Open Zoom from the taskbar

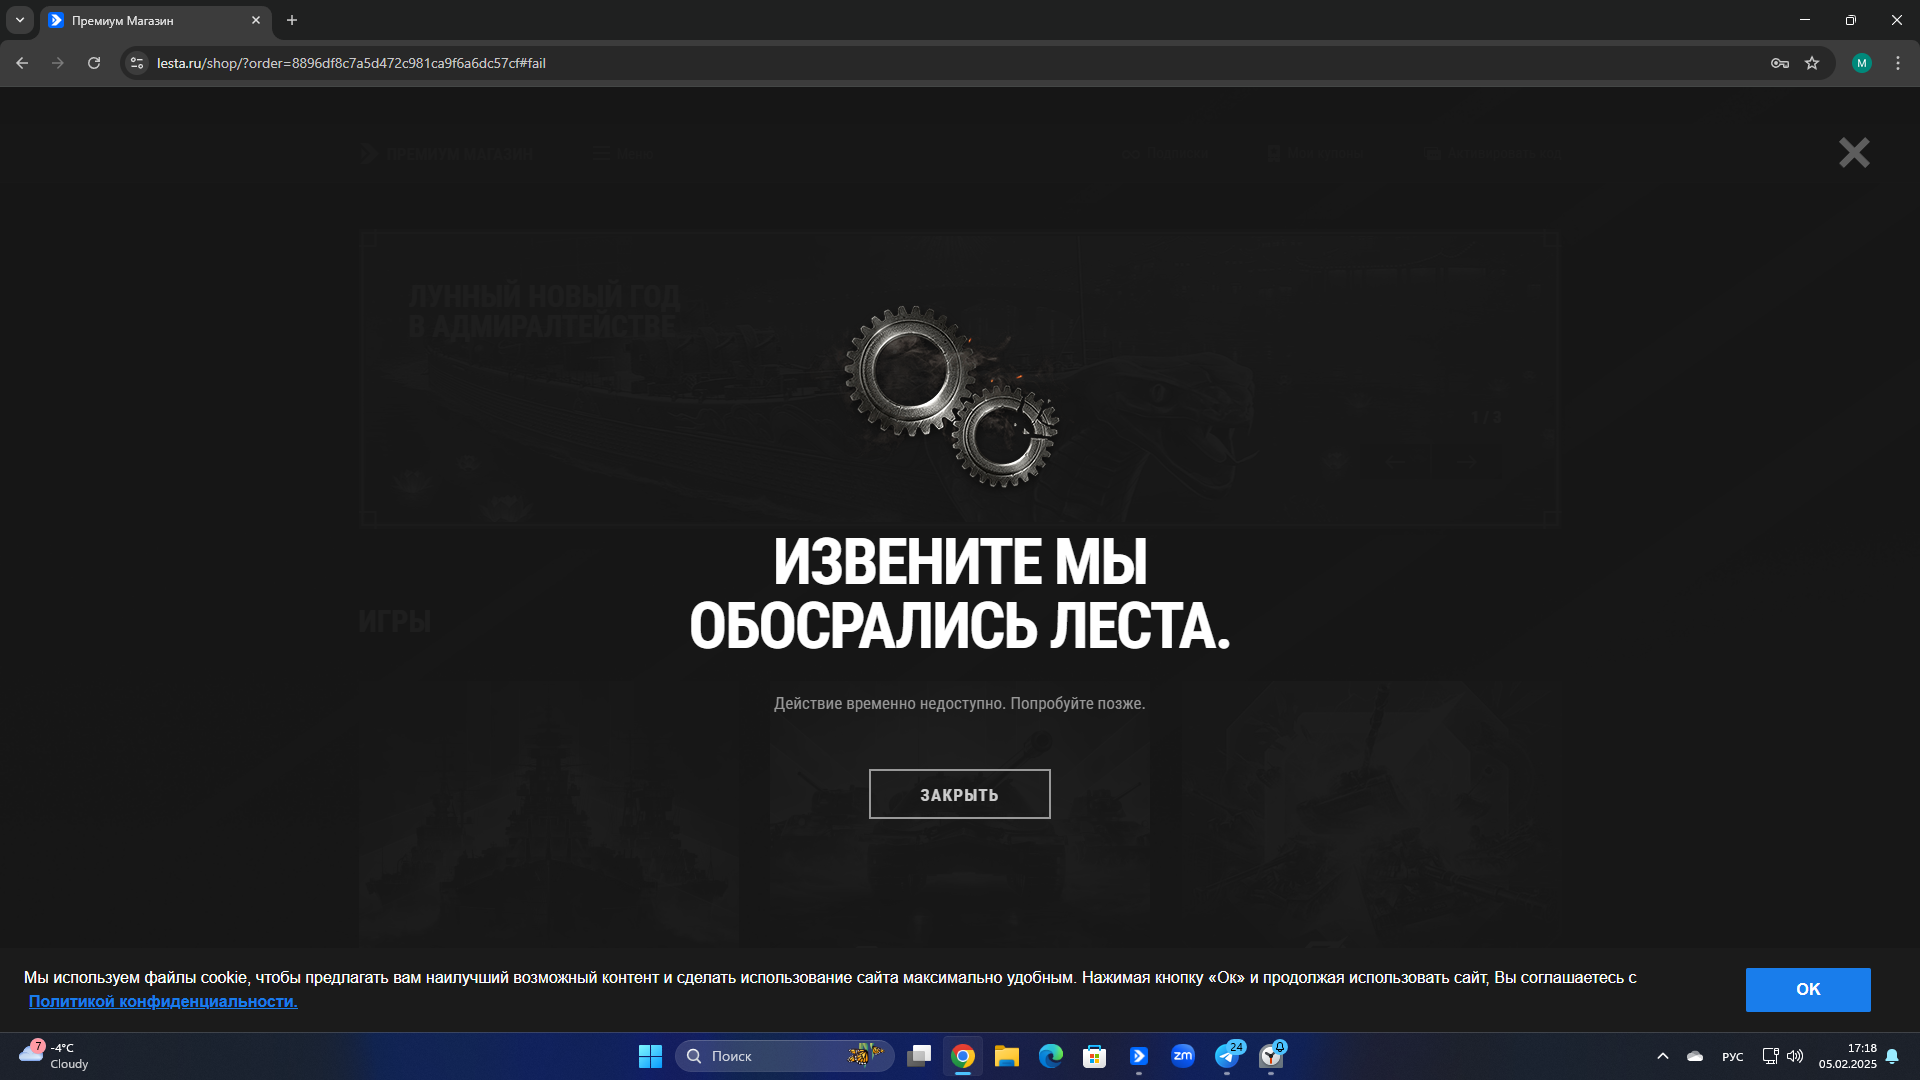(1183, 1056)
